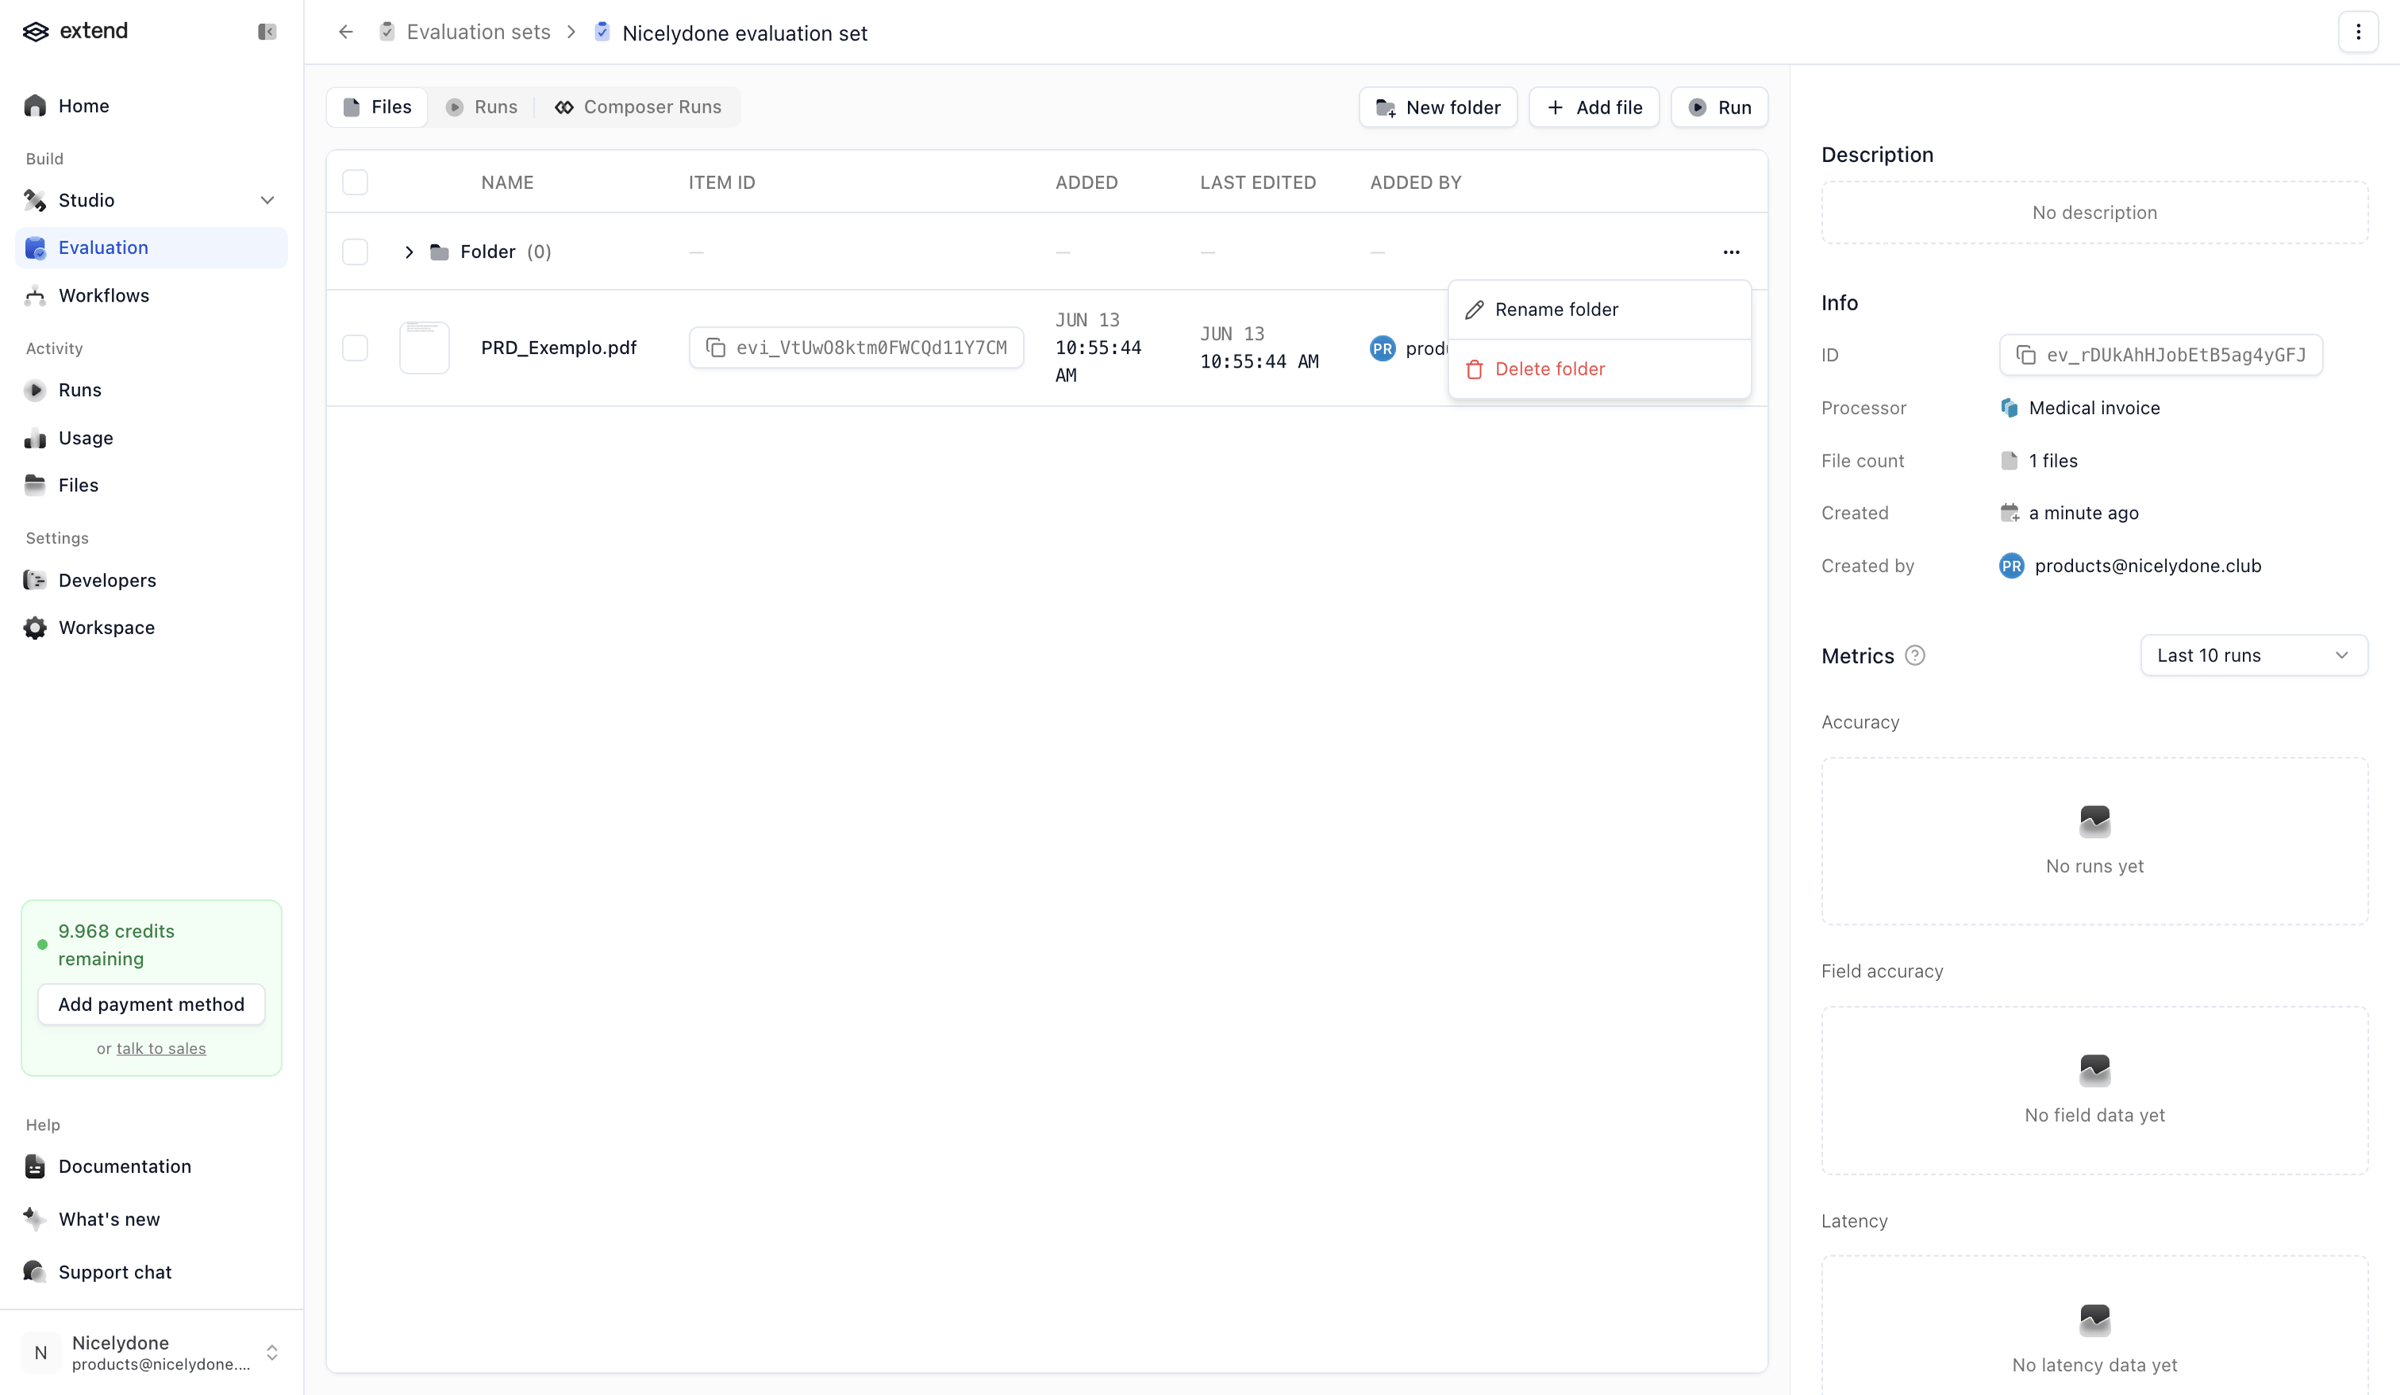Click the Workflows icon in sidebar
This screenshot has height=1395, width=2400.
pyautogui.click(x=35, y=296)
